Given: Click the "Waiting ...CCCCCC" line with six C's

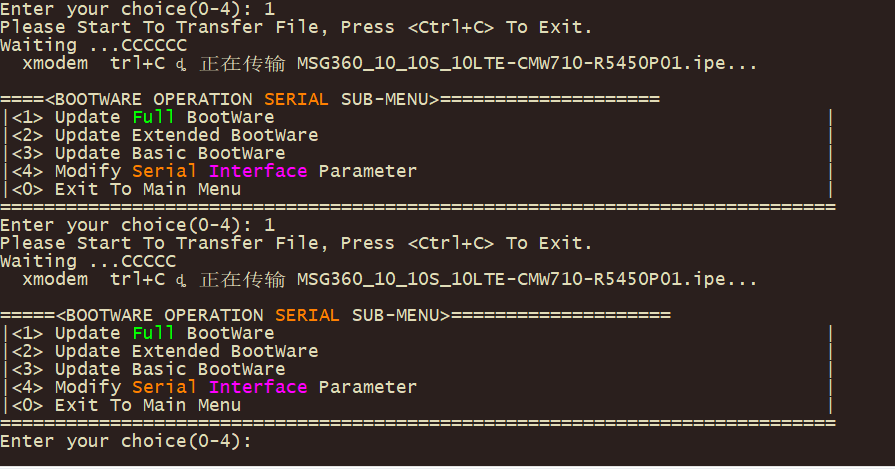Looking at the screenshot, I should click(x=93, y=45).
